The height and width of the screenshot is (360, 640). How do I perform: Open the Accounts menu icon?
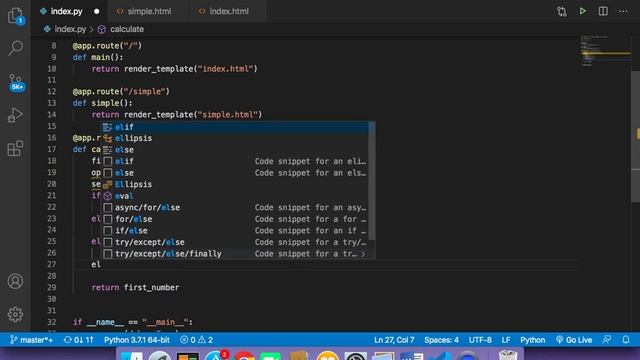tap(16, 281)
